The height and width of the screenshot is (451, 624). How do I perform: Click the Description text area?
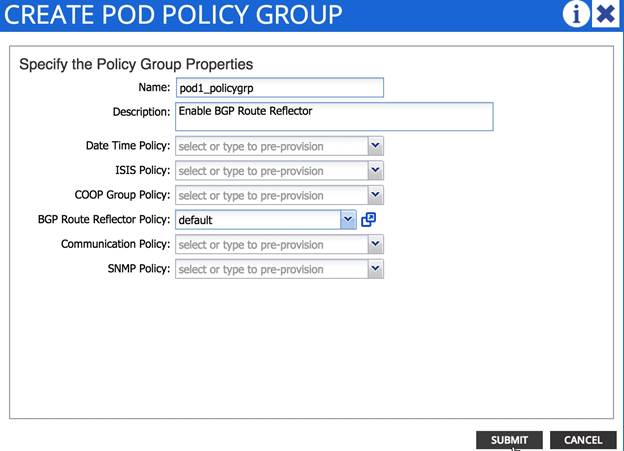click(x=334, y=116)
